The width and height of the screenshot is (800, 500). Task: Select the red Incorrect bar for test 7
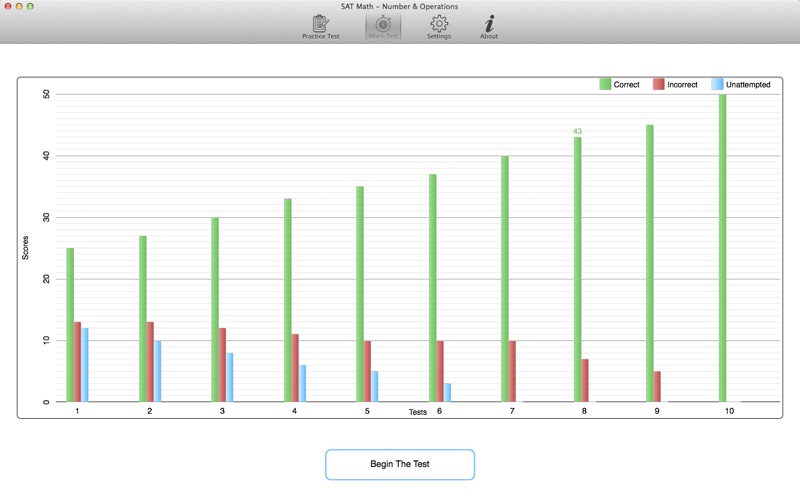[x=512, y=371]
